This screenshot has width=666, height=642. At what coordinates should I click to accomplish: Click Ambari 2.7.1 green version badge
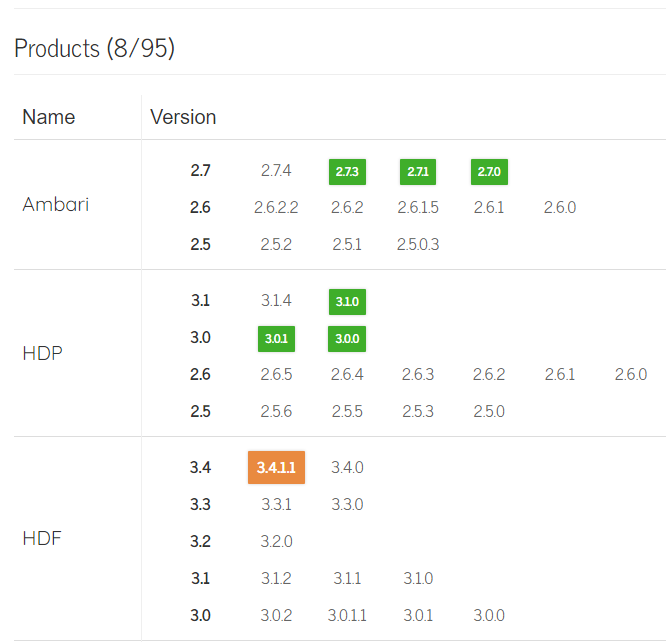[x=418, y=172]
